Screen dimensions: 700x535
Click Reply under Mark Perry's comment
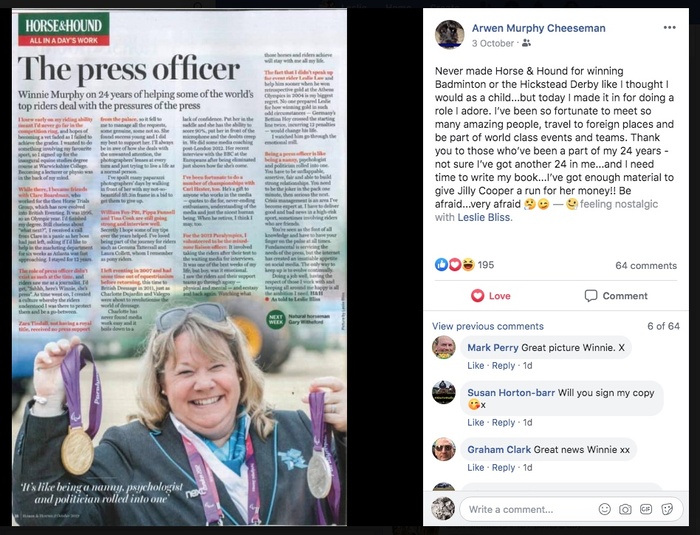(x=503, y=365)
